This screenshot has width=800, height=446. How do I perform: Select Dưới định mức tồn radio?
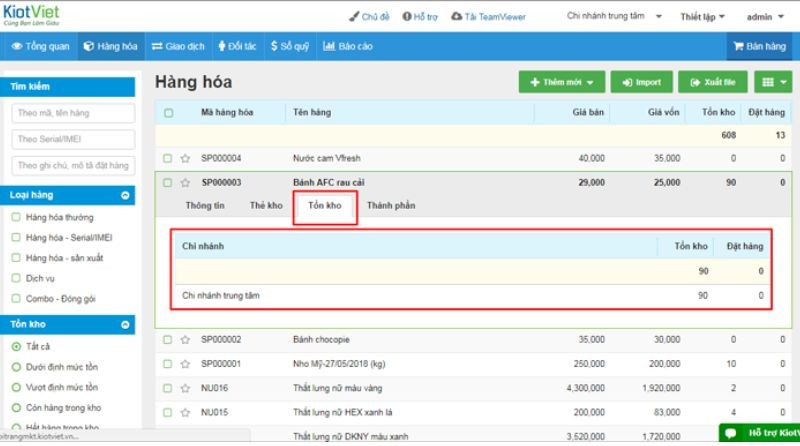click(x=16, y=367)
